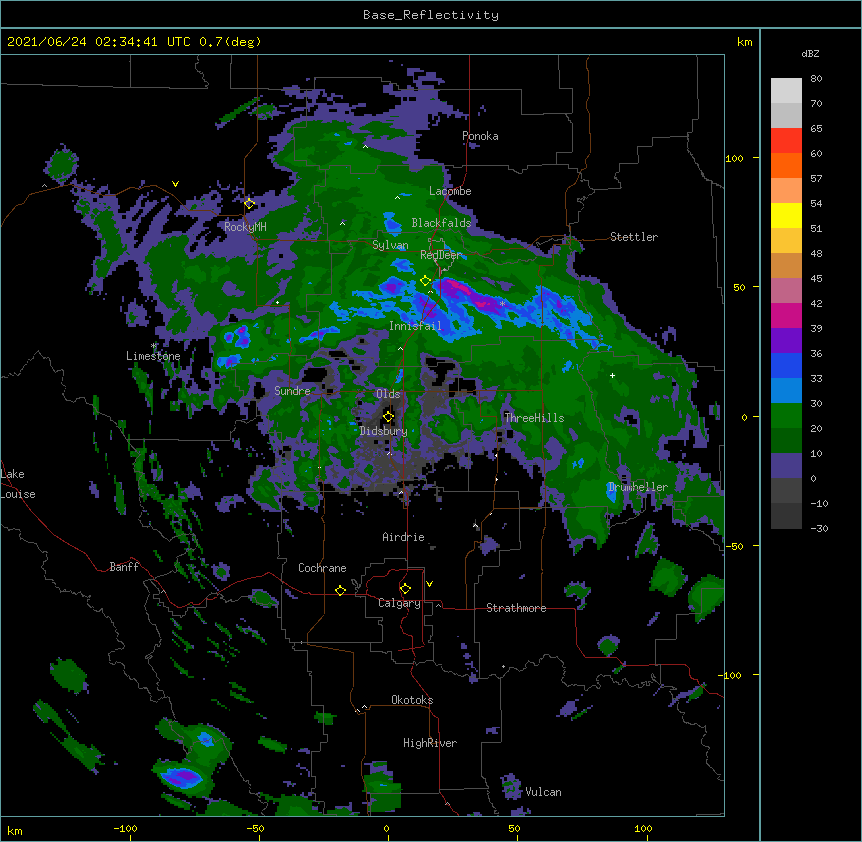862x842 pixels.
Task: Pick the slate purple 0-10 dBZ legend band
Action: click(x=786, y=466)
